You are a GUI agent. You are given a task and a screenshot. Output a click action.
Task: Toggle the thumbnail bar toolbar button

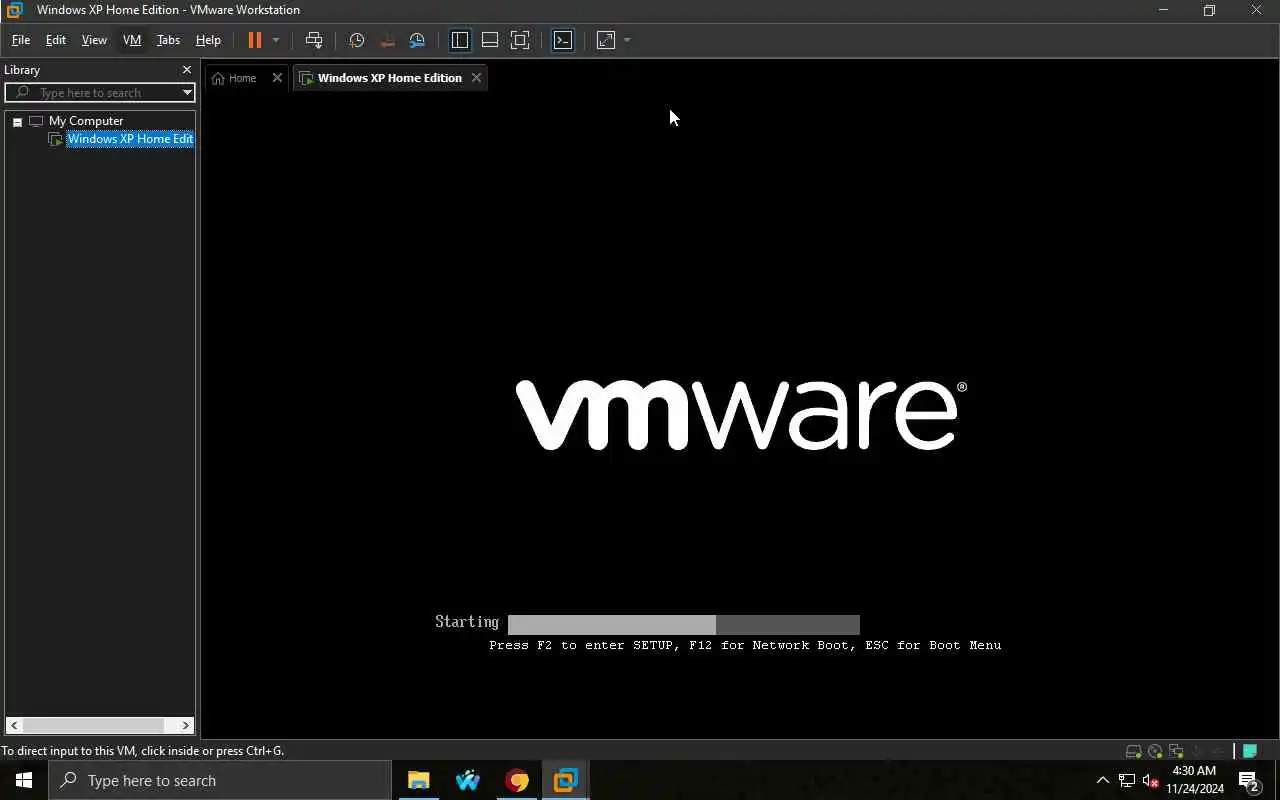(x=490, y=40)
